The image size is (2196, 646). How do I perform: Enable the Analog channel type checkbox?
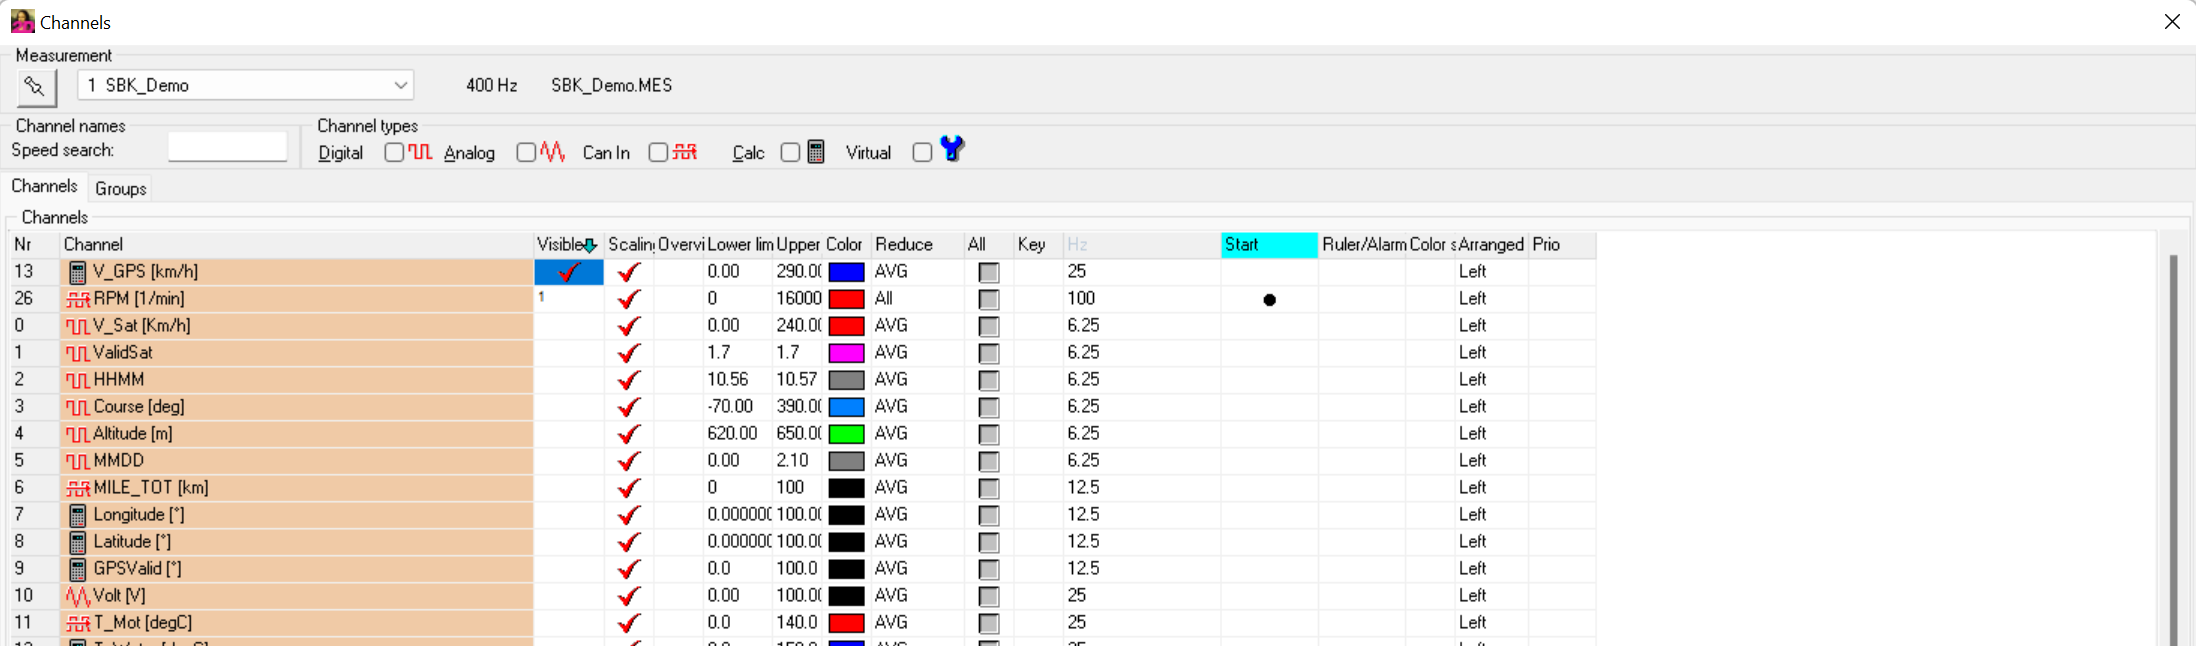coord(526,152)
